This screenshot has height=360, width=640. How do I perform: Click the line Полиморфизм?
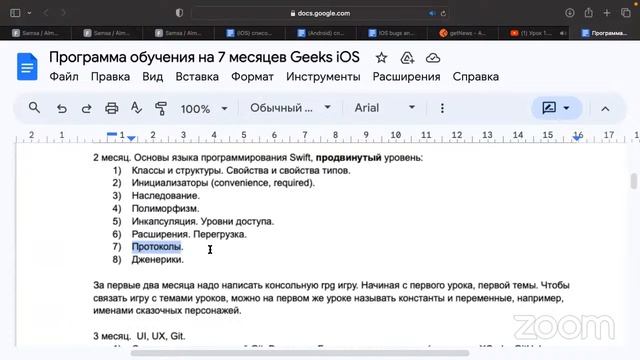[x=165, y=209]
